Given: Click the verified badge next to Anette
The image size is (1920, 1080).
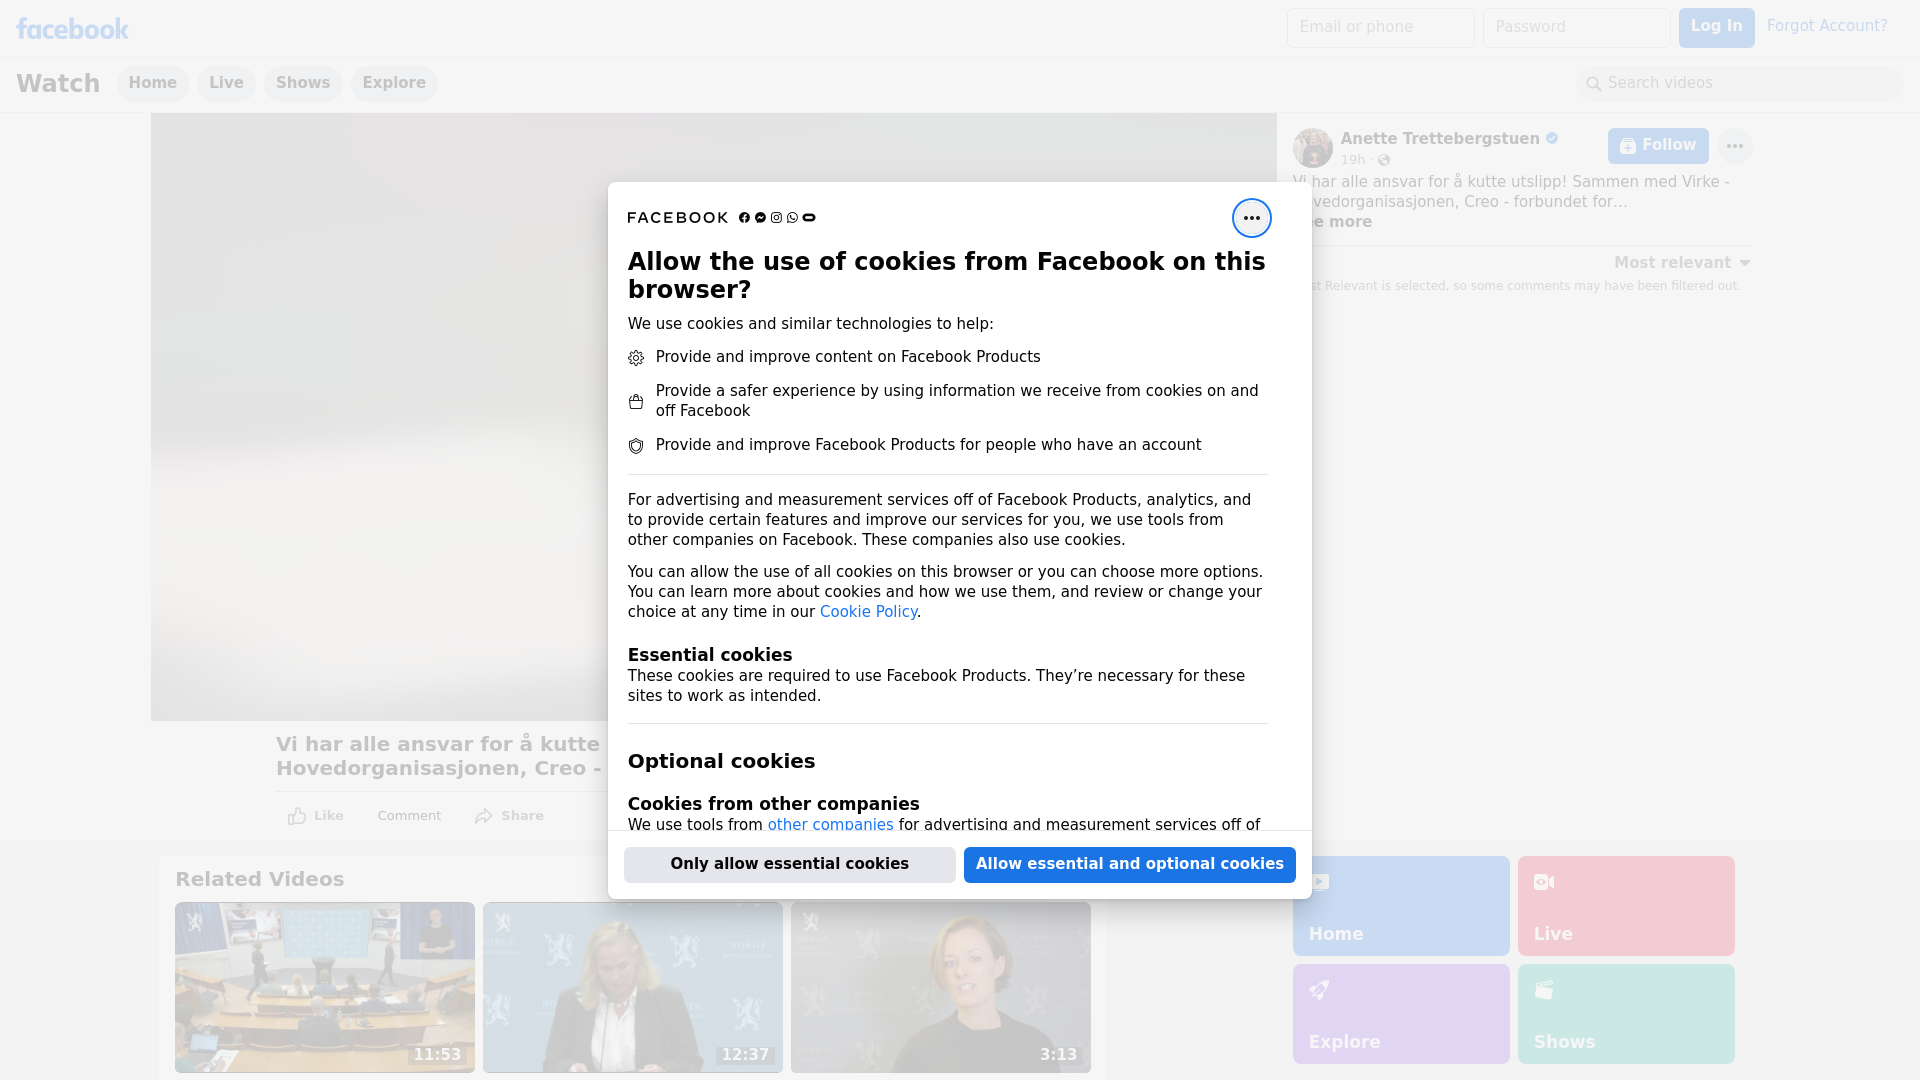Looking at the screenshot, I should pyautogui.click(x=1552, y=139).
